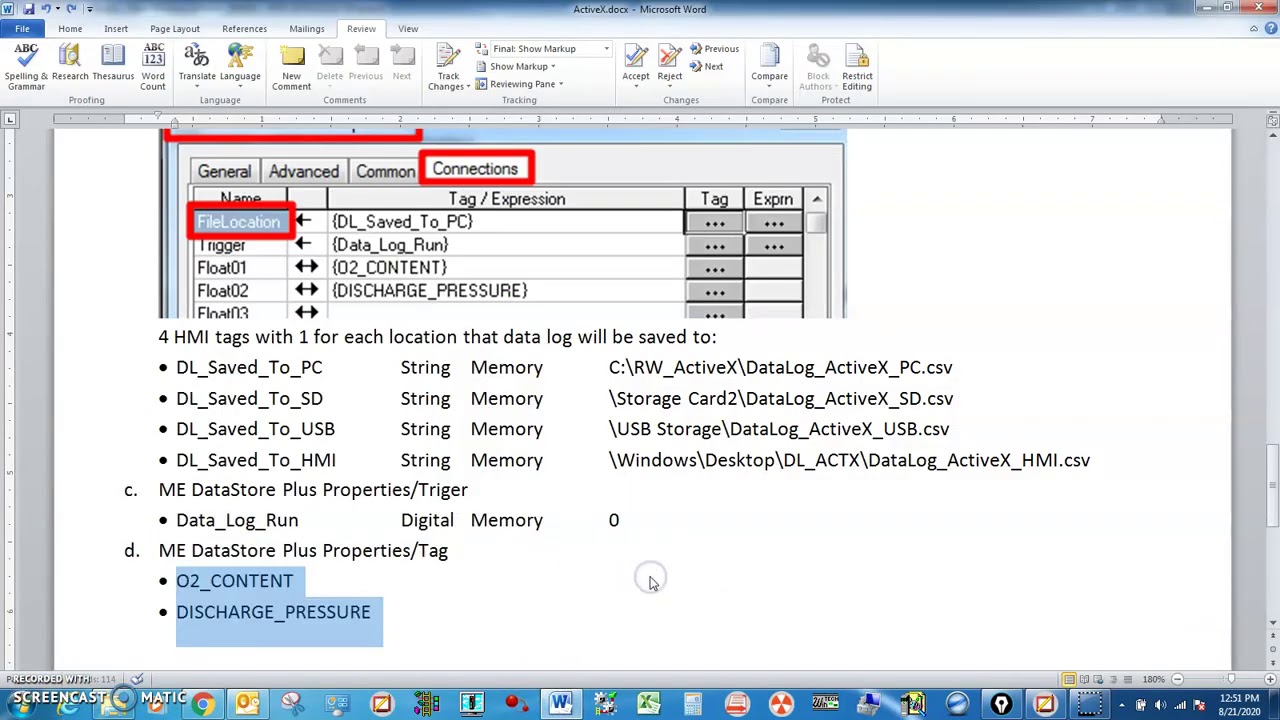This screenshot has height=720, width=1280.
Task: Click the Compare documents icon
Action: pyautogui.click(x=769, y=57)
